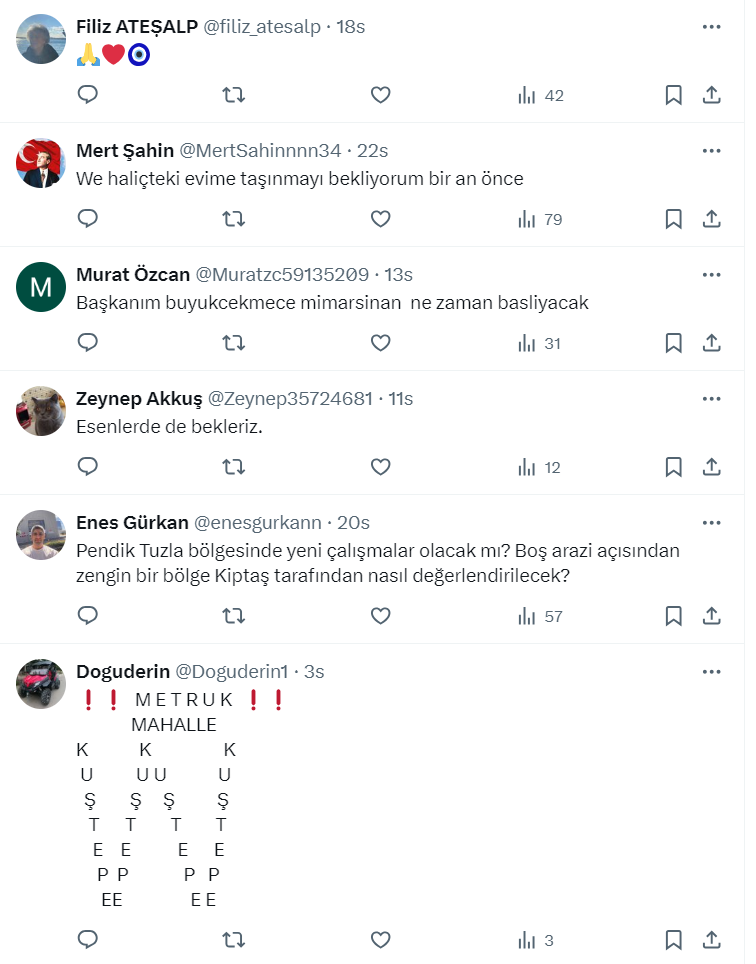
Task: Open more options on Mert Şahin's tweet
Action: (712, 151)
